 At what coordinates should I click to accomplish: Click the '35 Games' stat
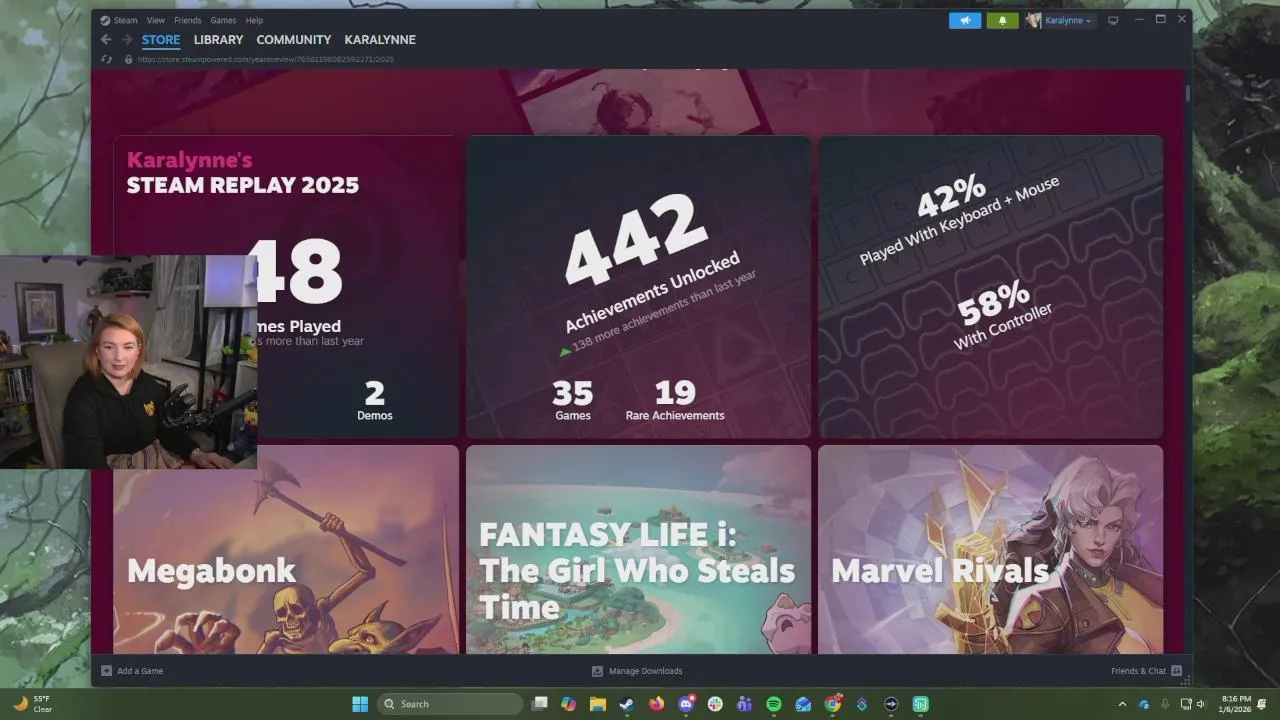(x=573, y=400)
